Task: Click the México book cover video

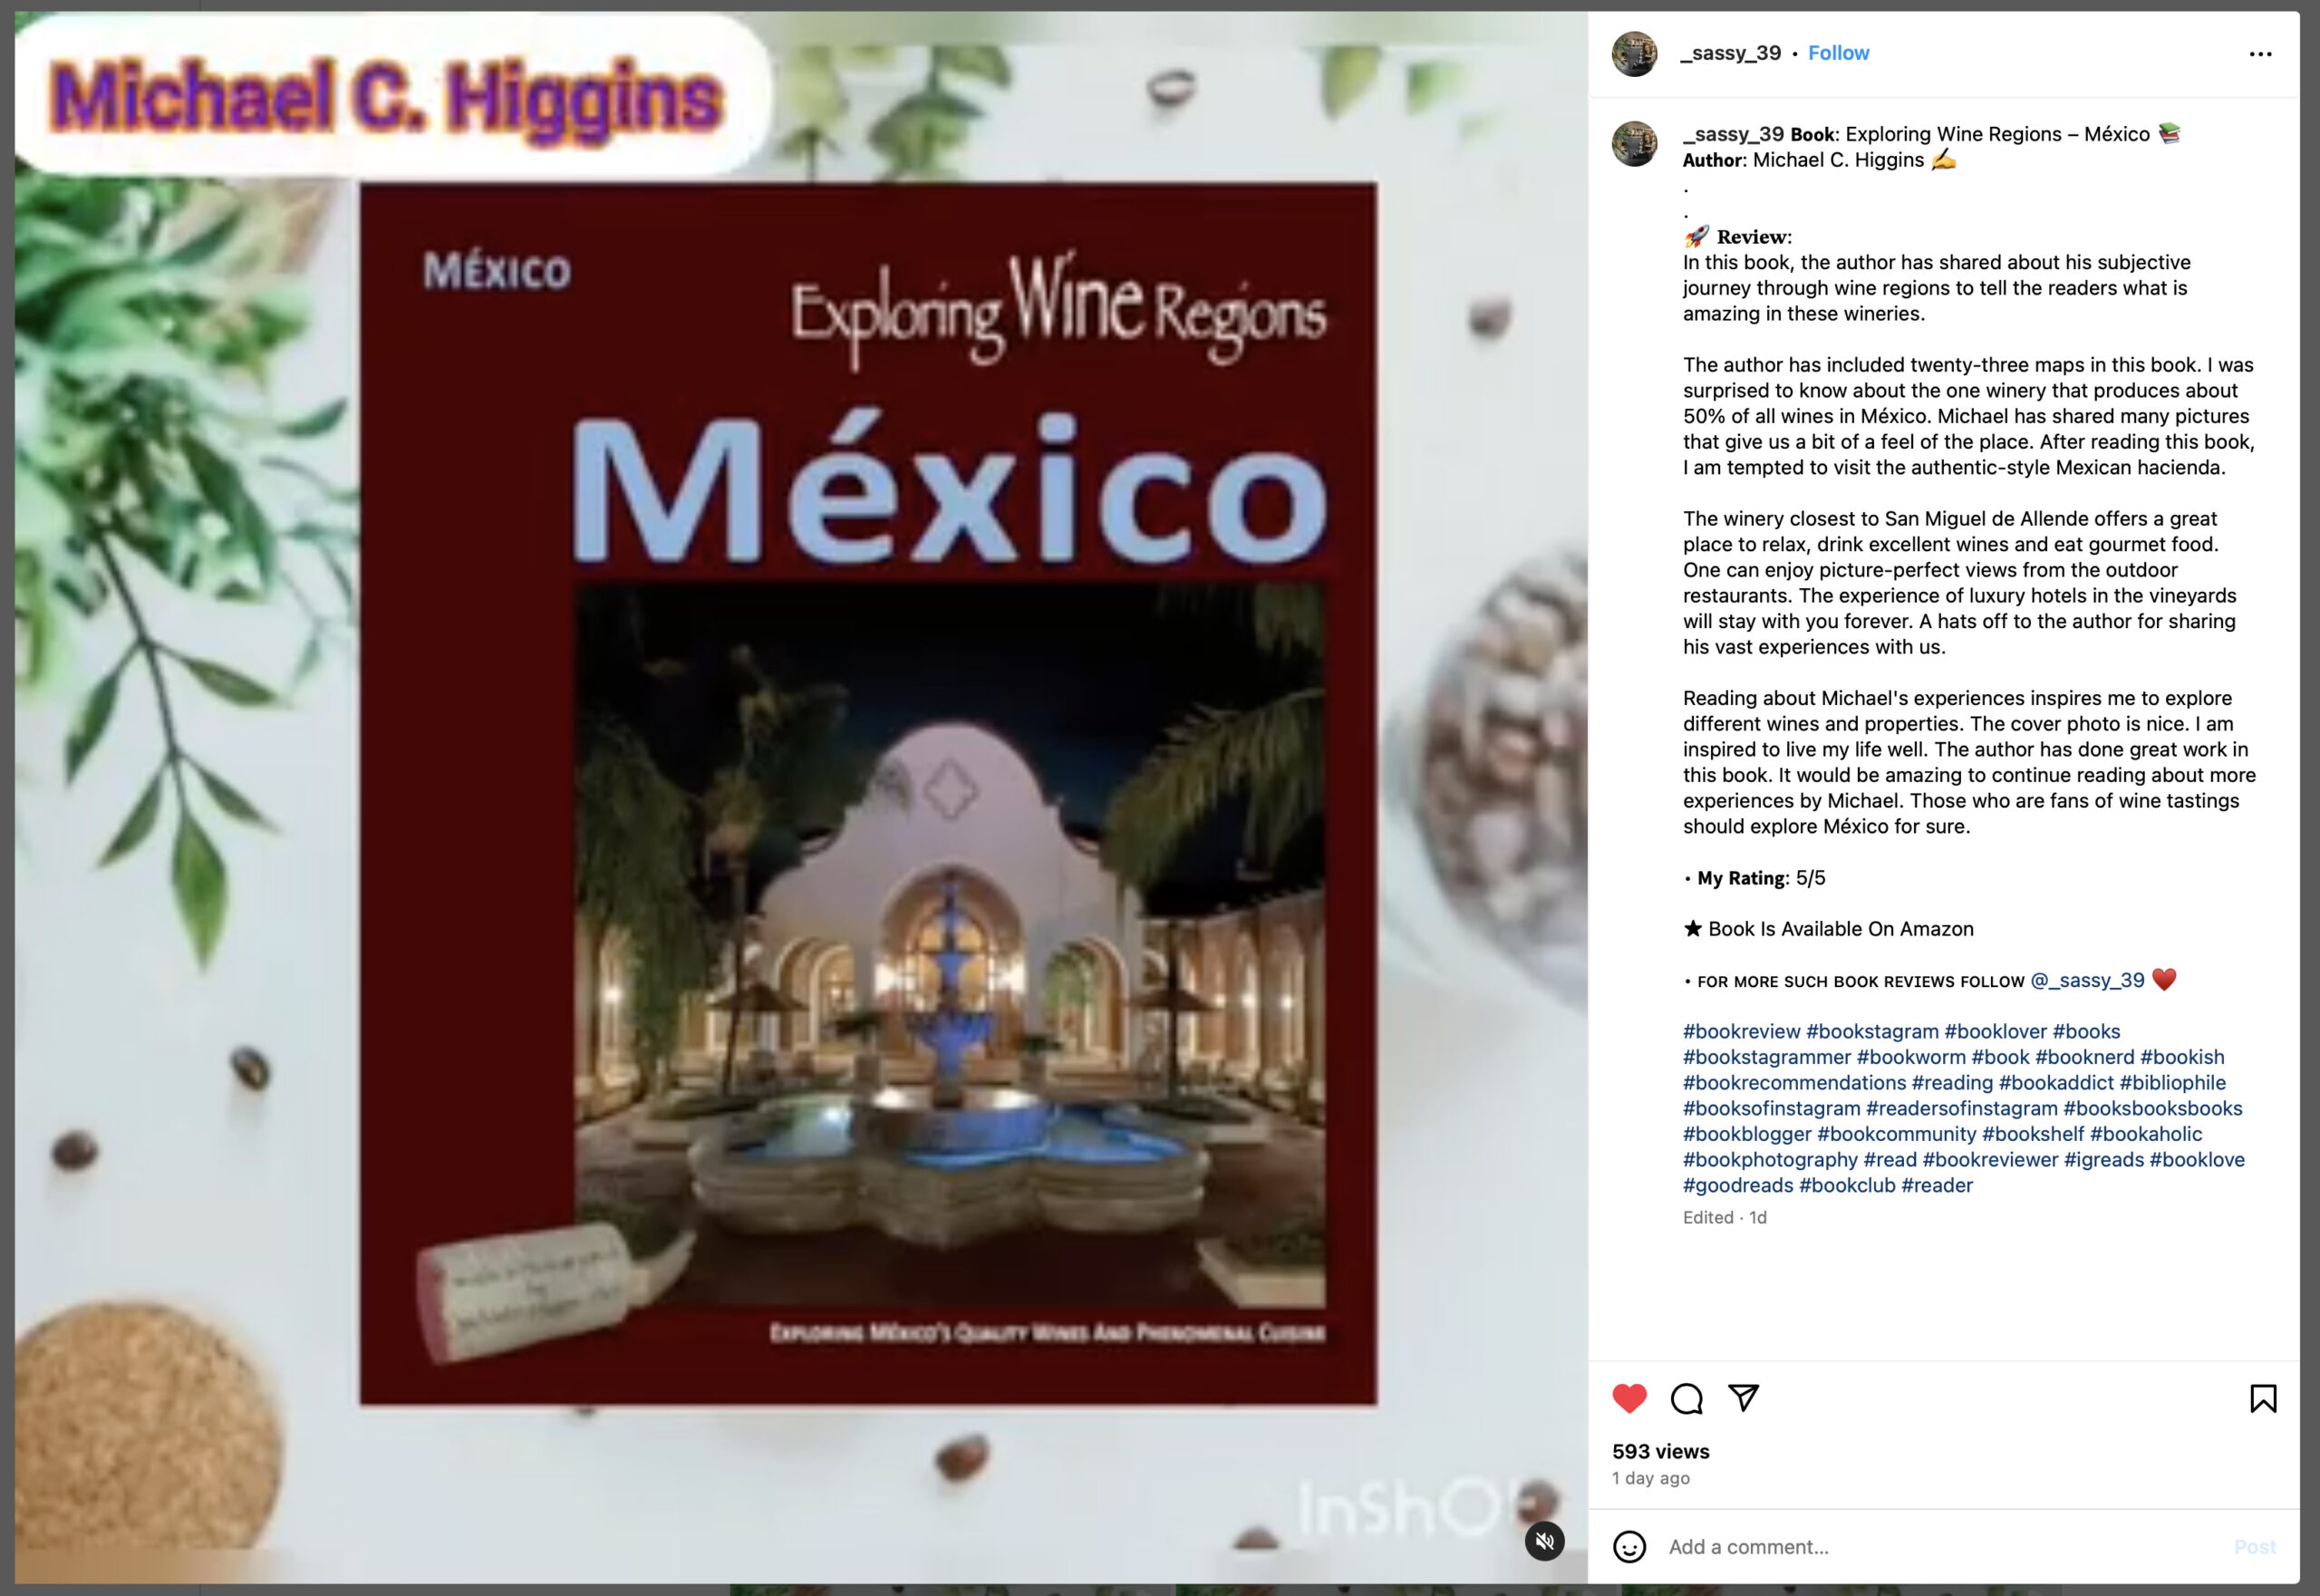Action: pos(800,797)
